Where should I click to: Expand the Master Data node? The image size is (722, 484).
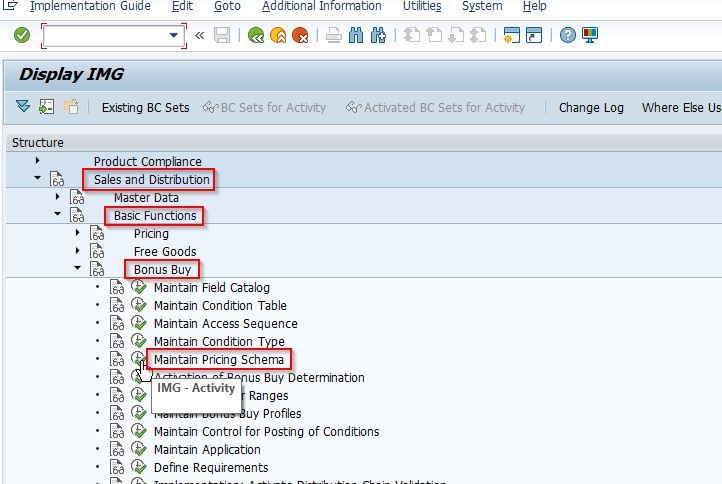(58, 197)
